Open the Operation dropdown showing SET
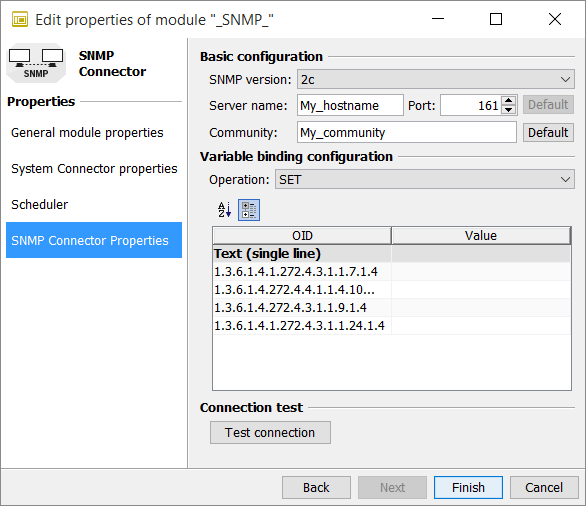This screenshot has height=506, width=586. [x=425, y=179]
